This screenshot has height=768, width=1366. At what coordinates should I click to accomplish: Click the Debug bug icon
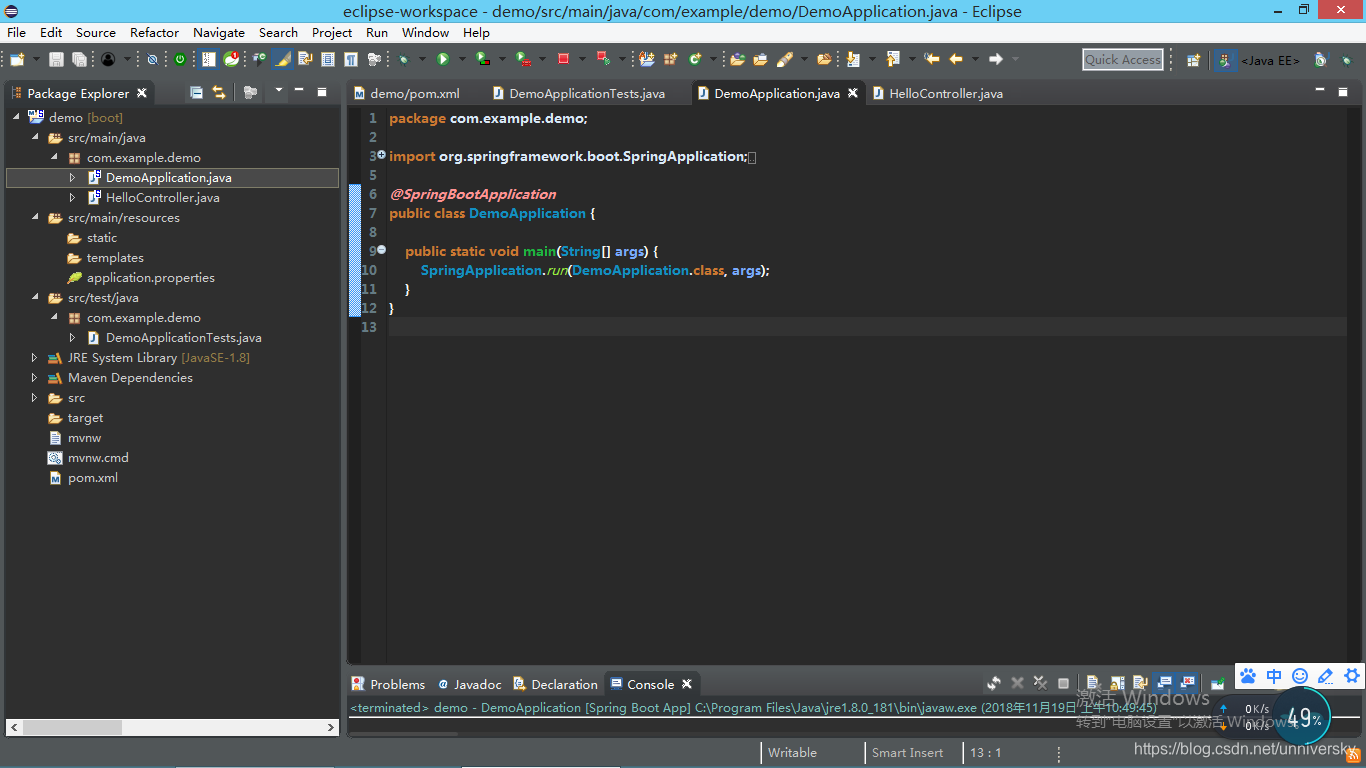(x=403, y=59)
